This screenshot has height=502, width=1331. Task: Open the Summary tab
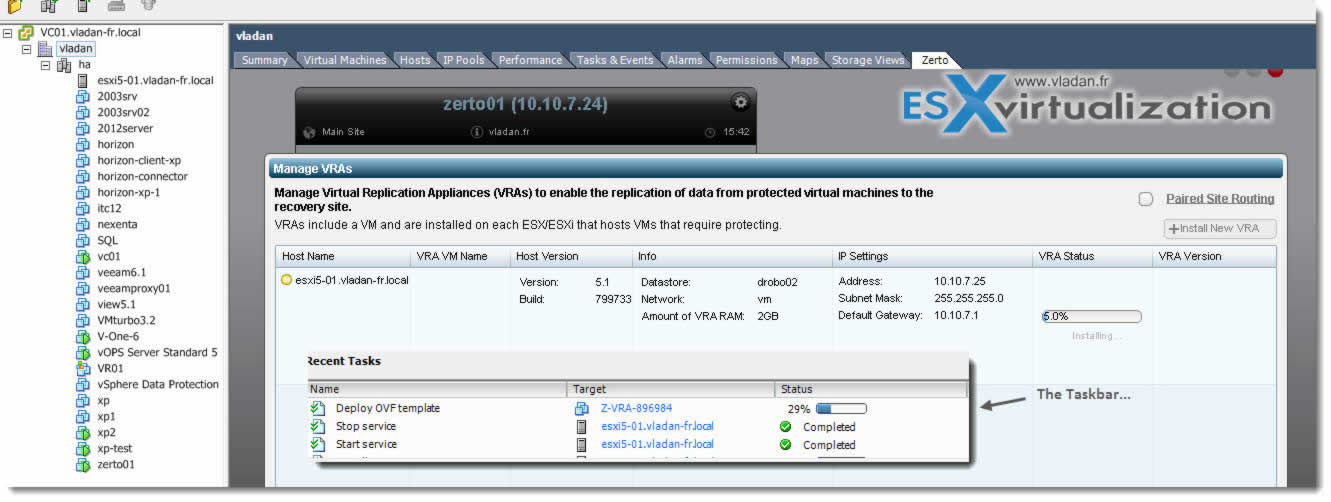(264, 60)
